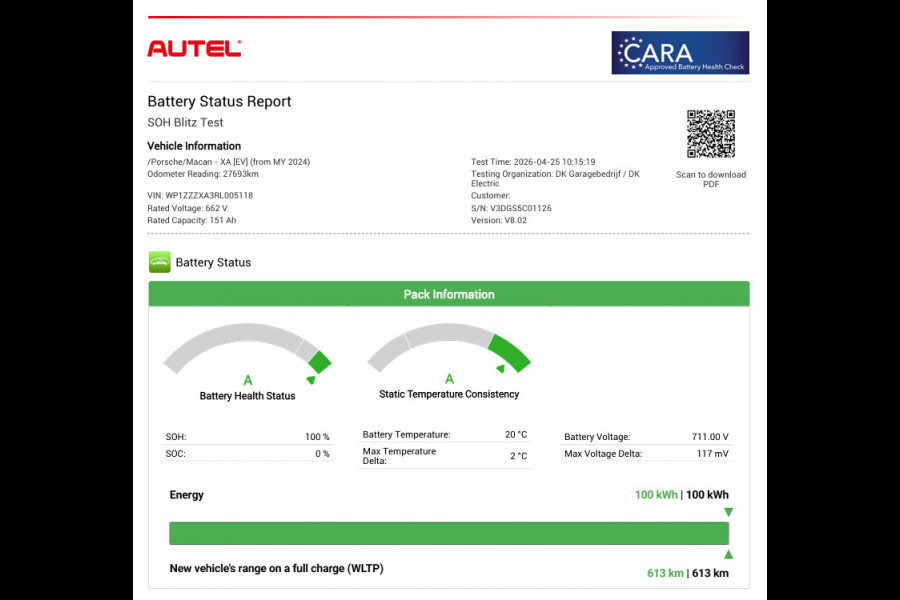Click the green Energy progress bar
The height and width of the screenshot is (600, 900).
[449, 533]
